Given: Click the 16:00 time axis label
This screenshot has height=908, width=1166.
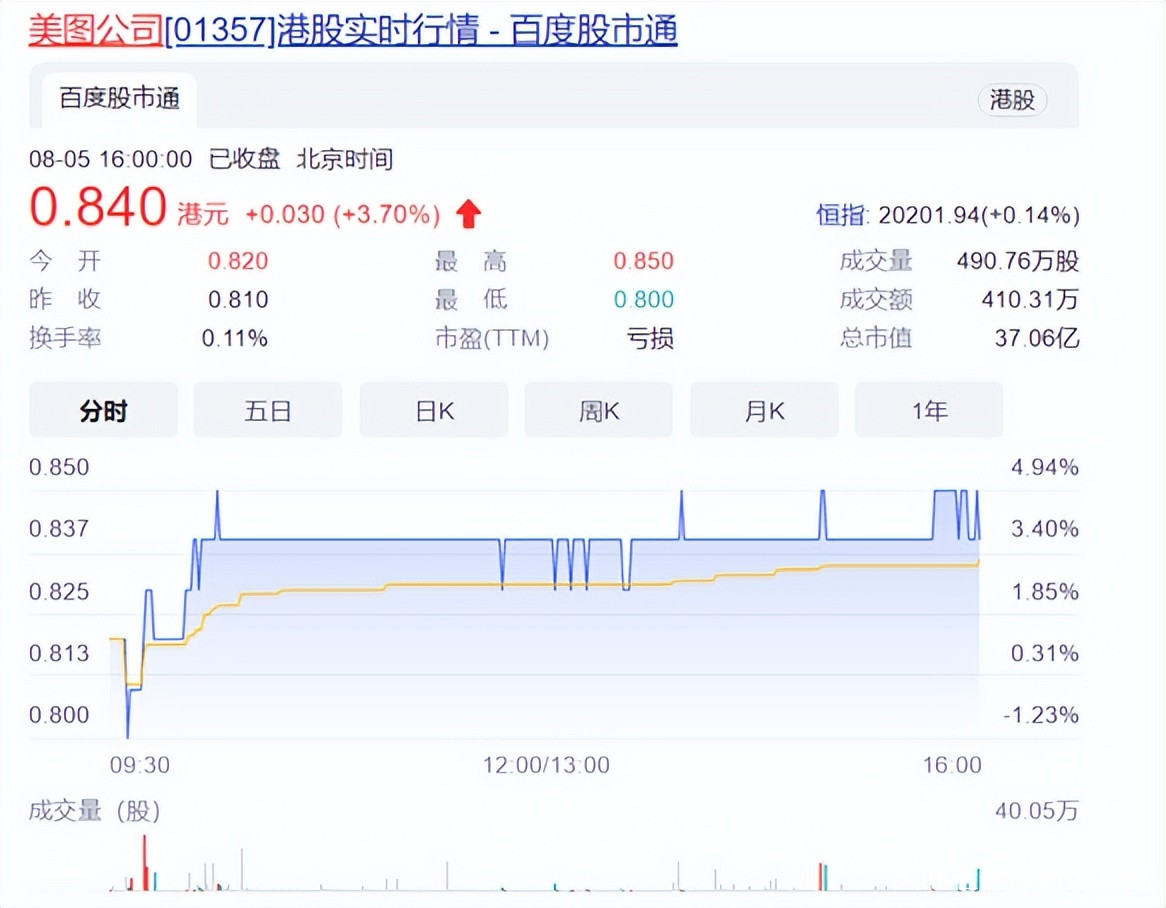Looking at the screenshot, I should coord(953,764).
